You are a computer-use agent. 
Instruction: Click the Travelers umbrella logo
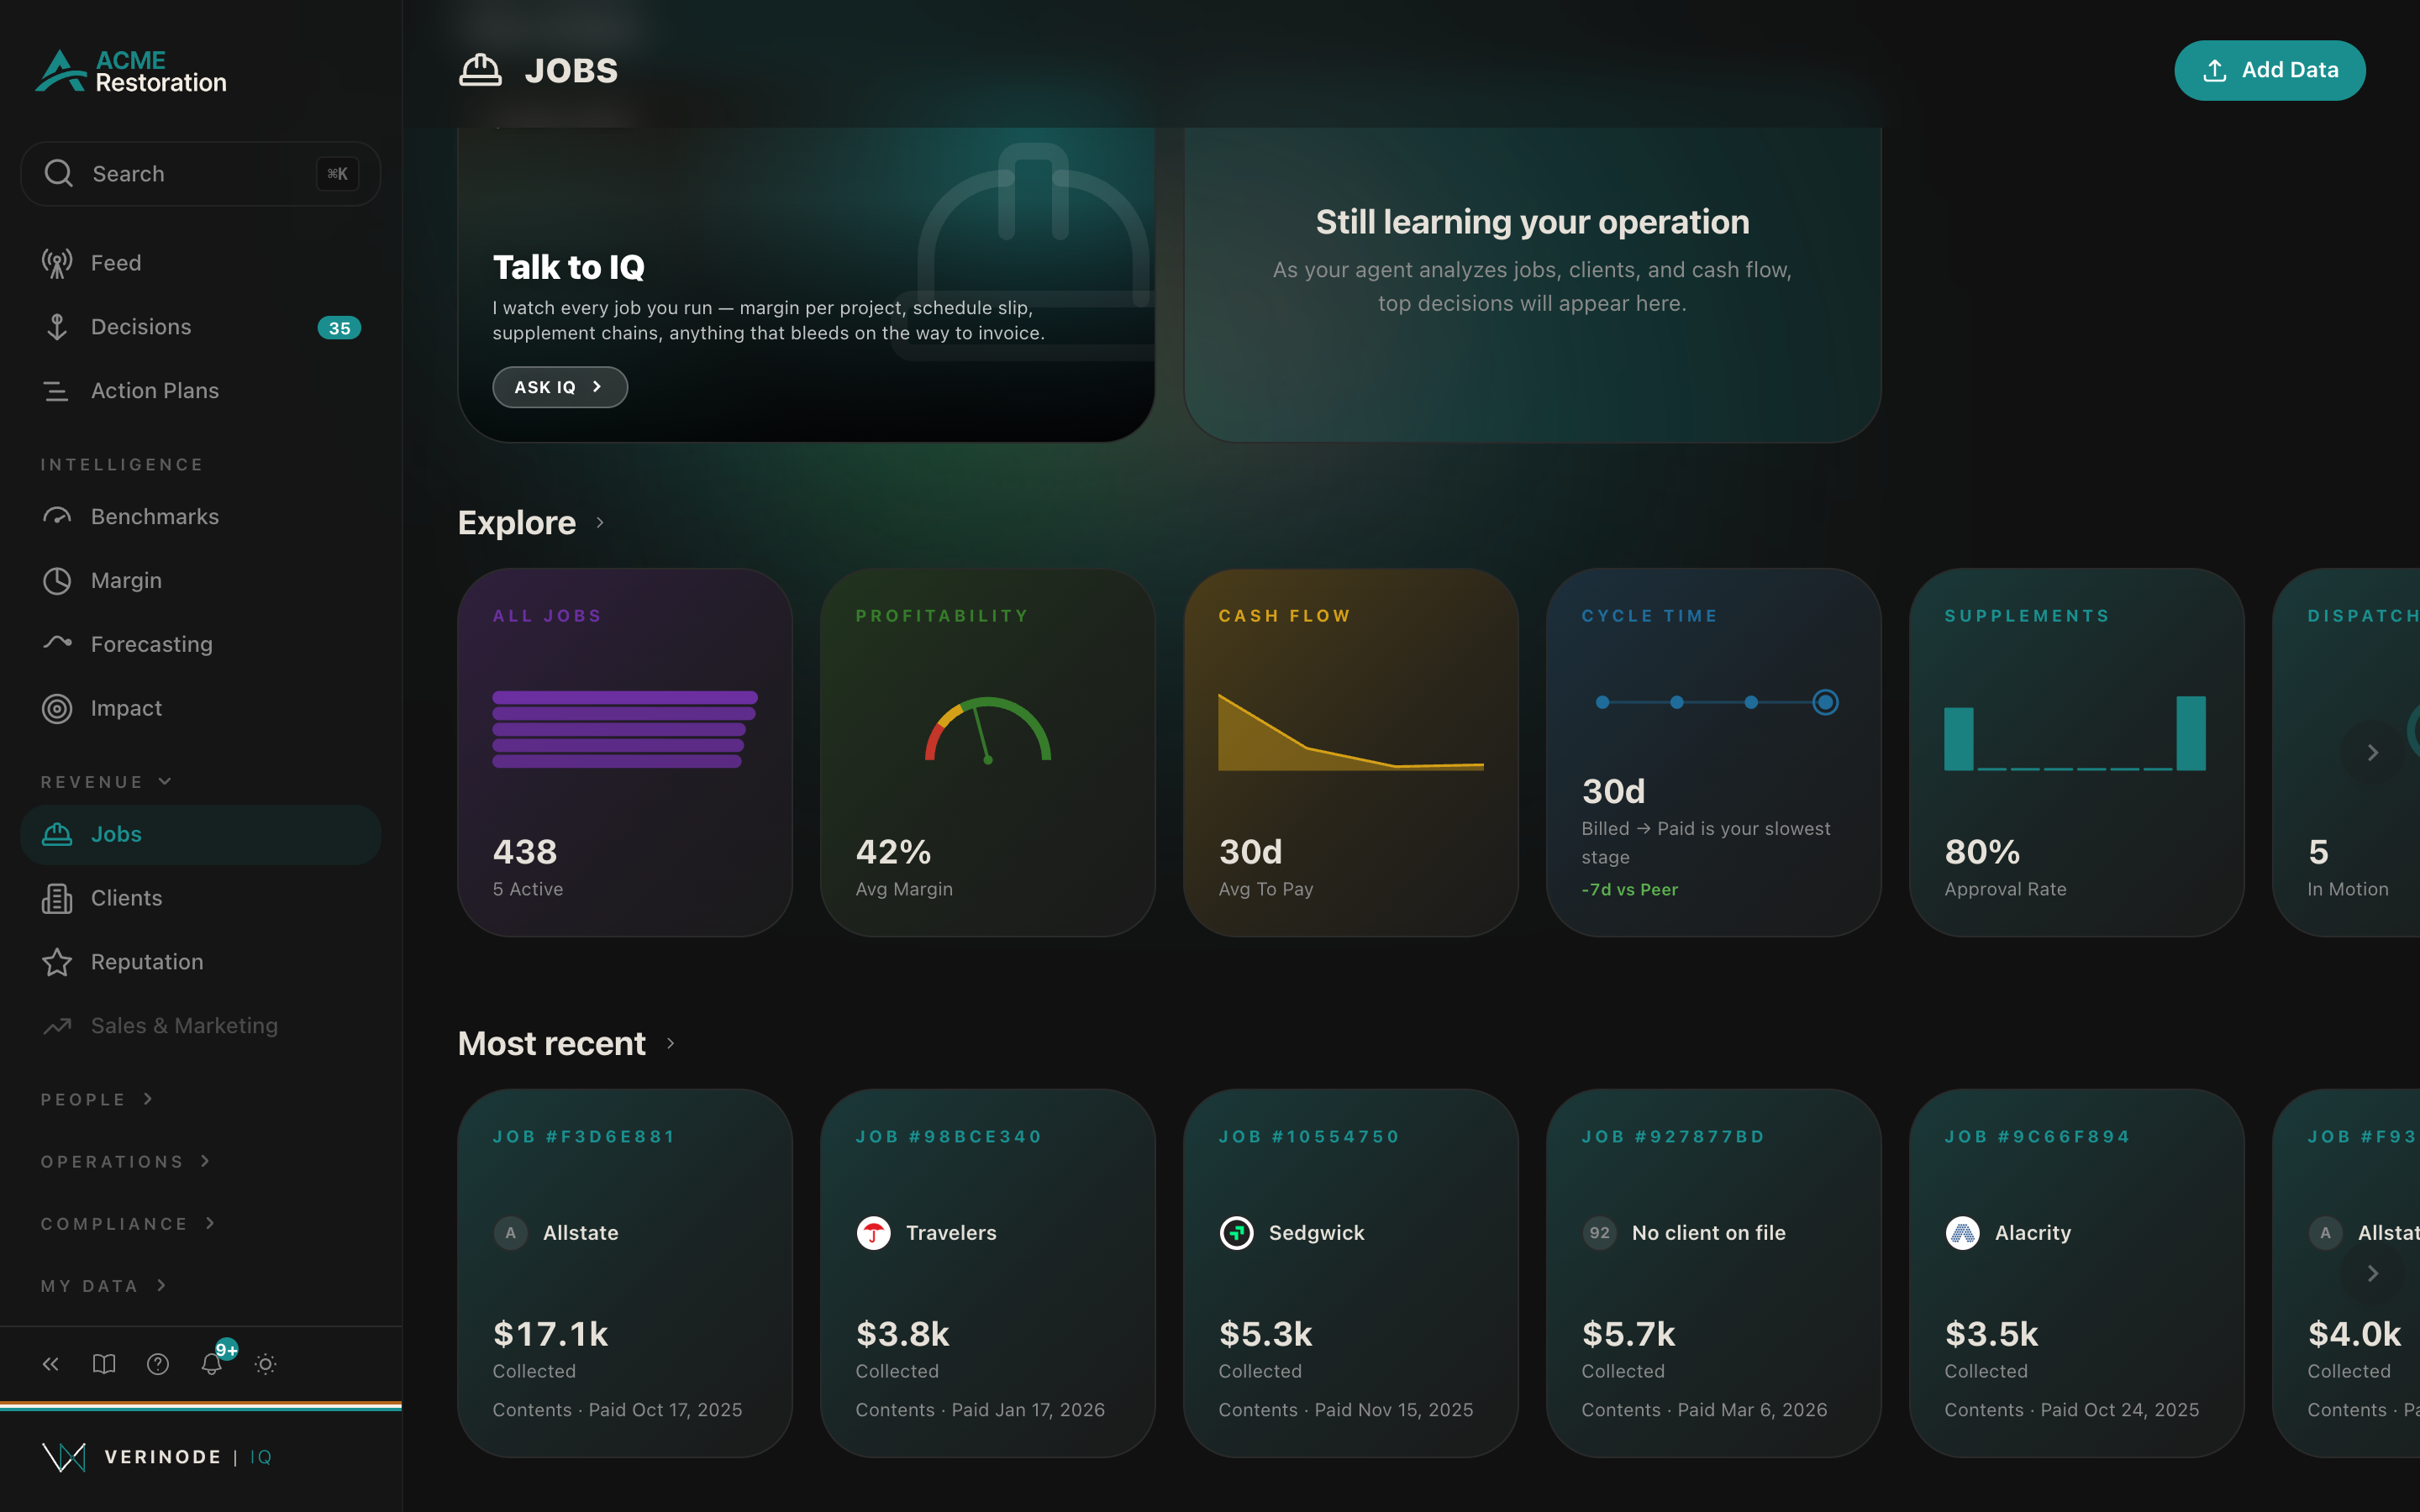point(874,1233)
